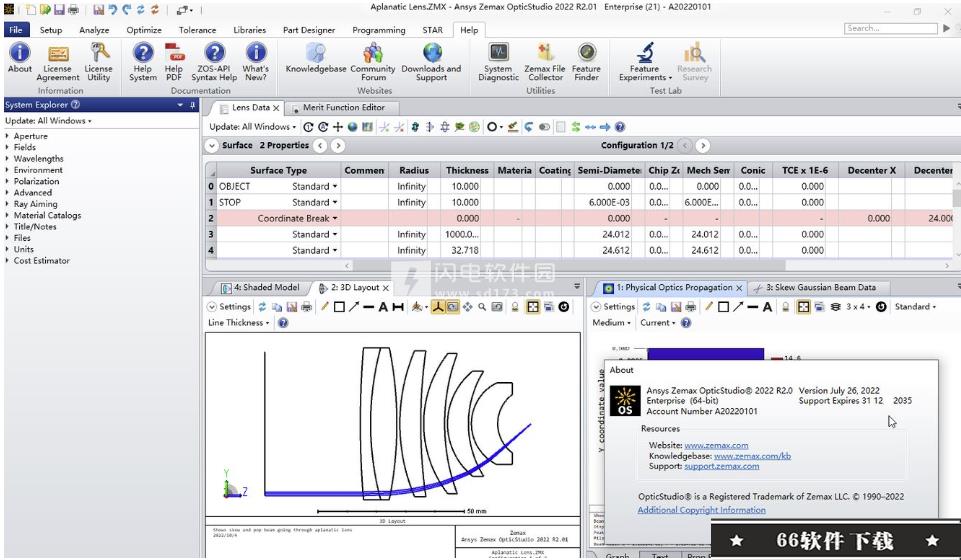Open support.zemax.com link
The width and height of the screenshot is (961, 560).
(x=721, y=466)
